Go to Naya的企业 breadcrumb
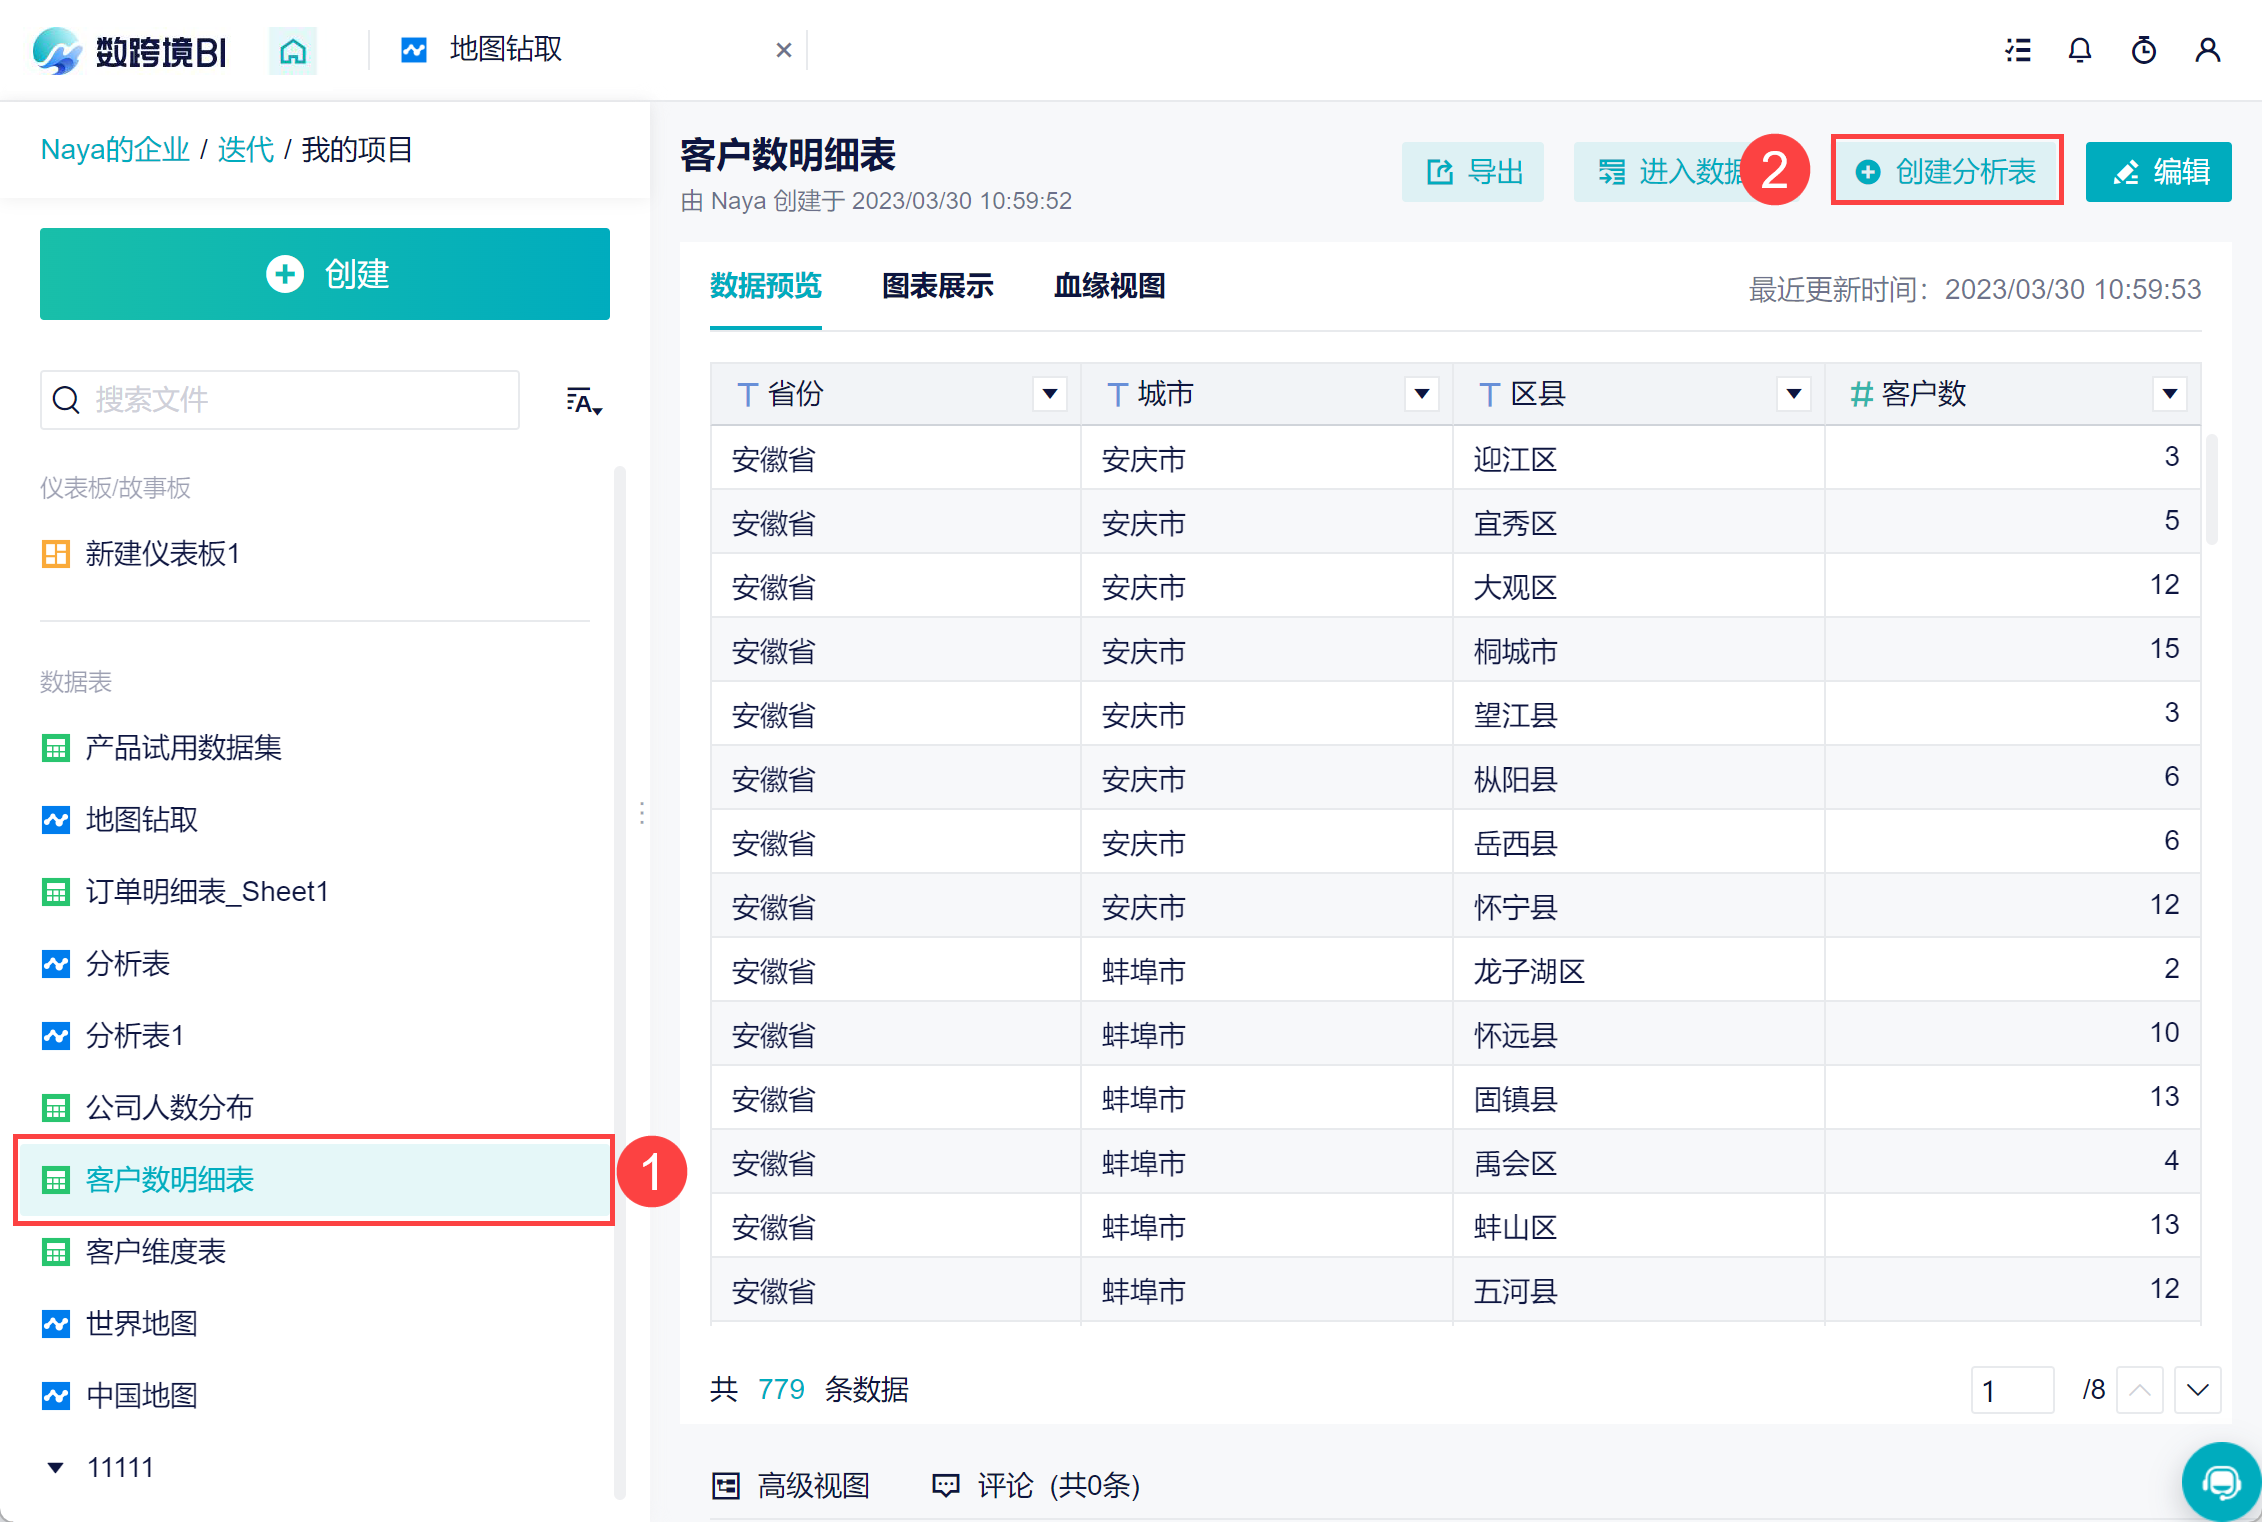2262x1522 pixels. [x=115, y=150]
